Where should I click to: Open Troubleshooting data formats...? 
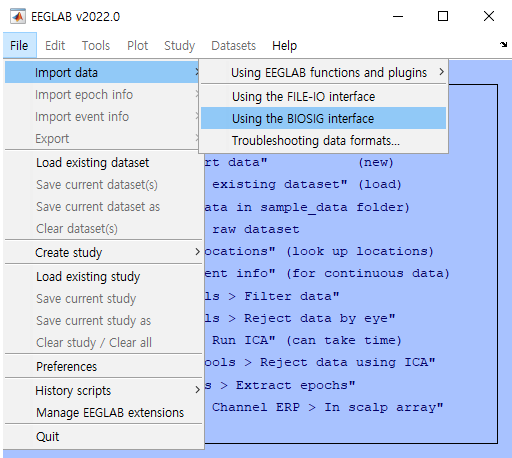coord(323,141)
